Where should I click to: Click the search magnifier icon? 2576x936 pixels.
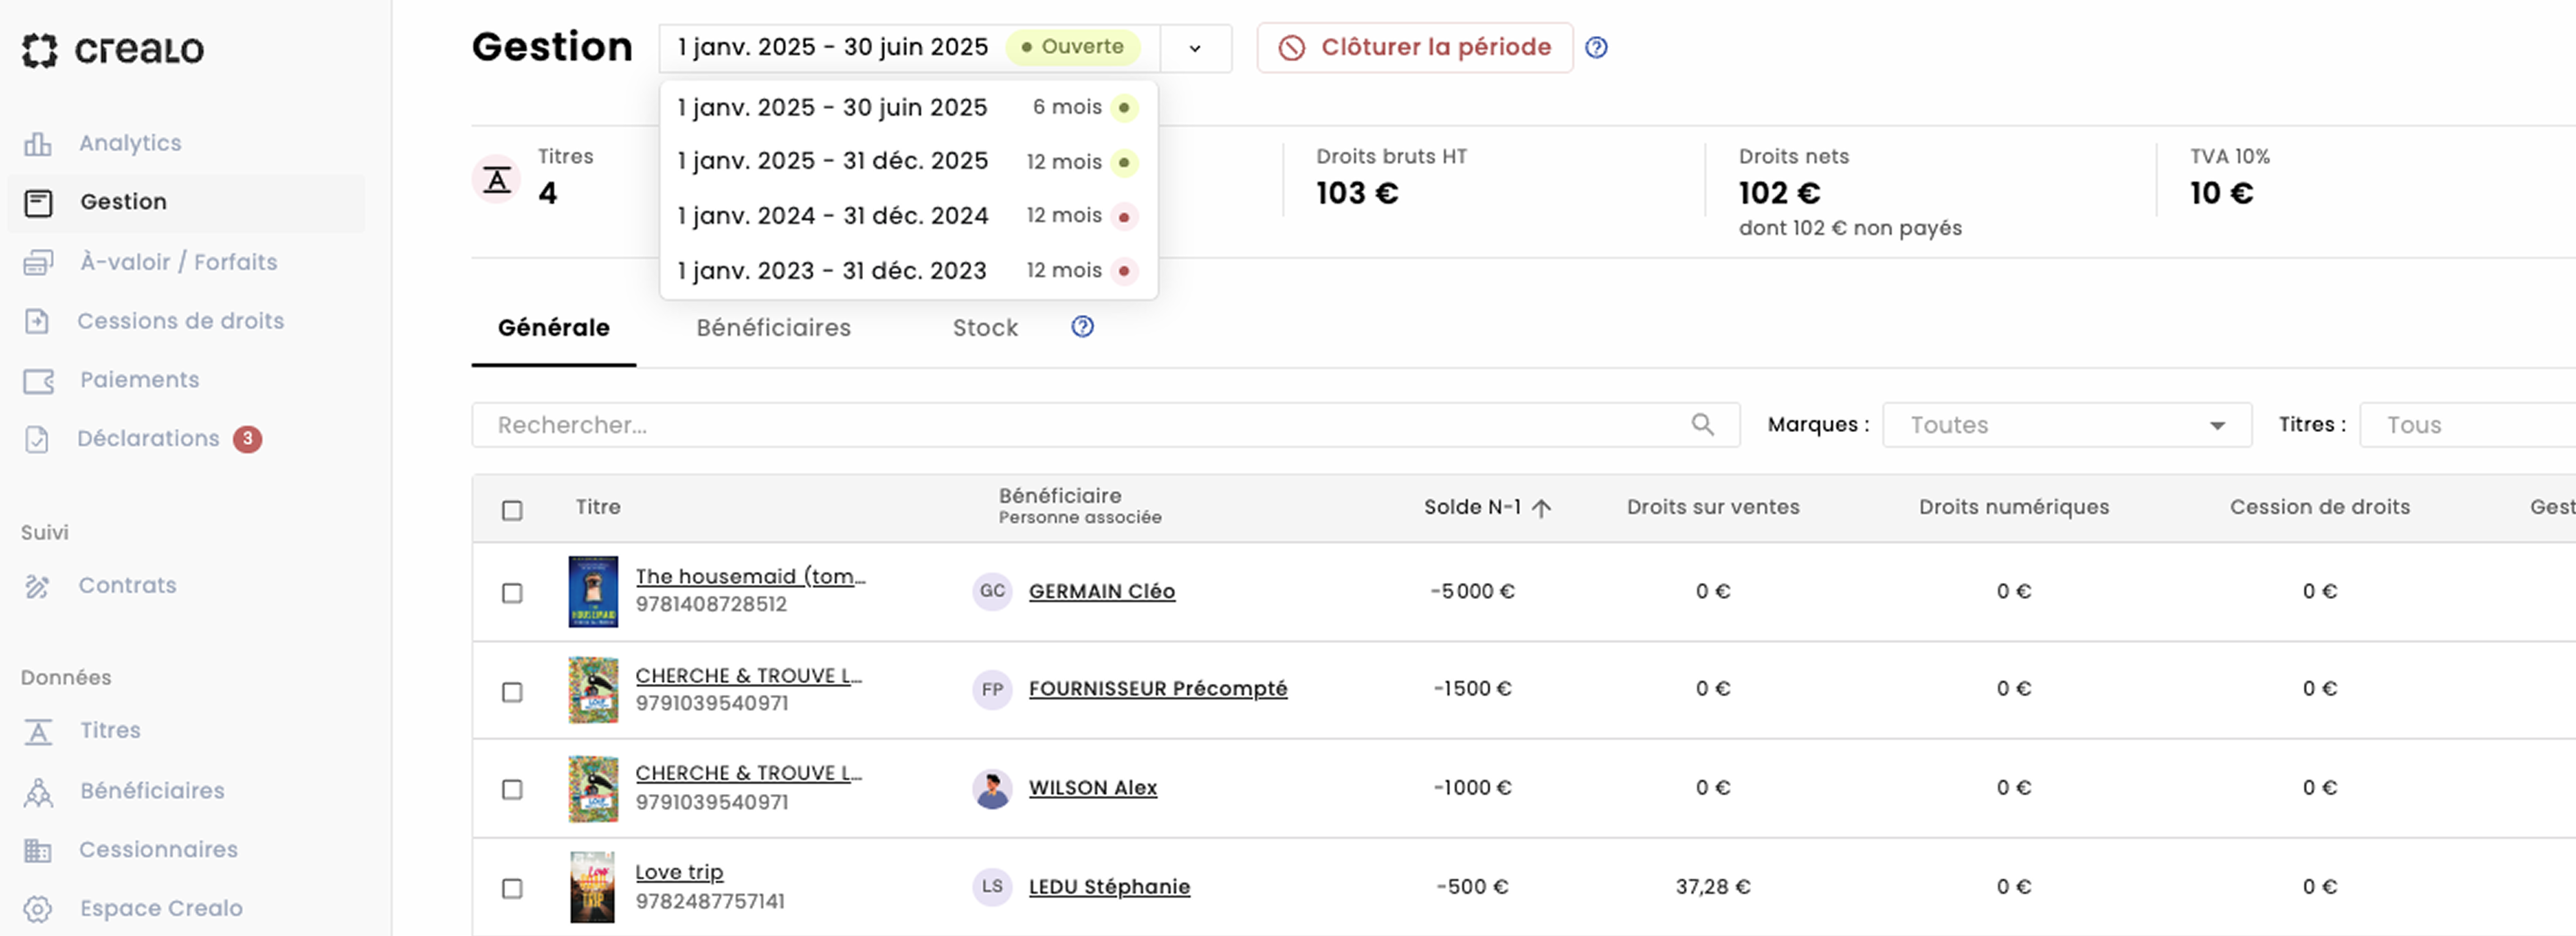coord(1702,425)
